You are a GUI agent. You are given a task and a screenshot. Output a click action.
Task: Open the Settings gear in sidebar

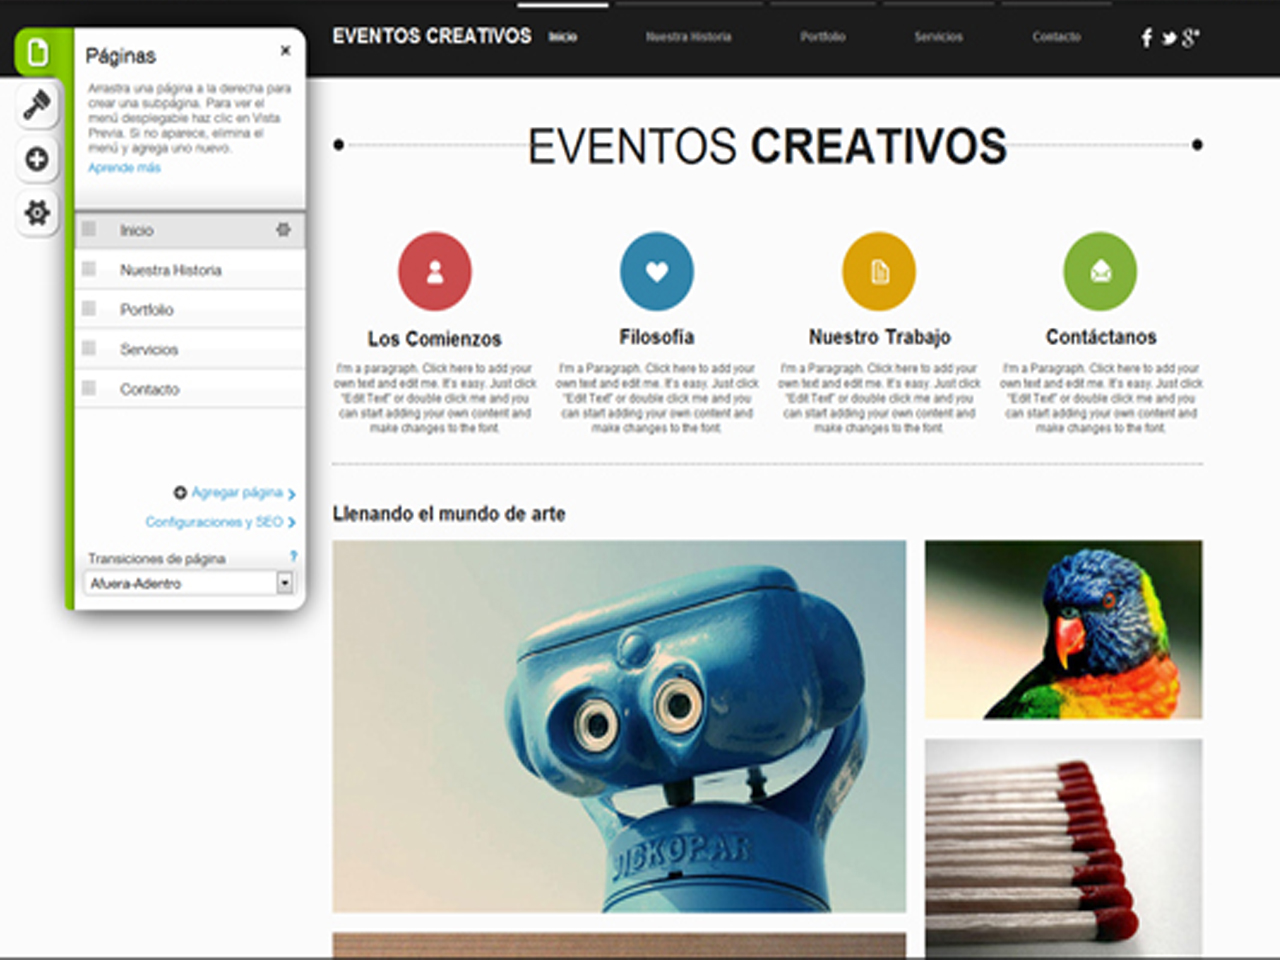tap(37, 212)
